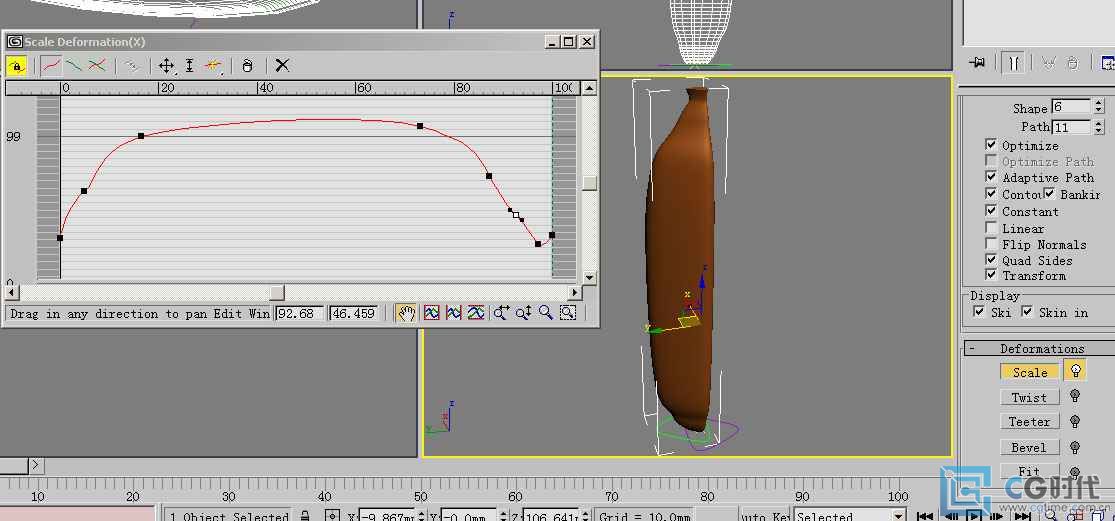Viewport: 1115px width, 521px height.
Task: Toggle the Skin display checkbox
Action: point(979,311)
